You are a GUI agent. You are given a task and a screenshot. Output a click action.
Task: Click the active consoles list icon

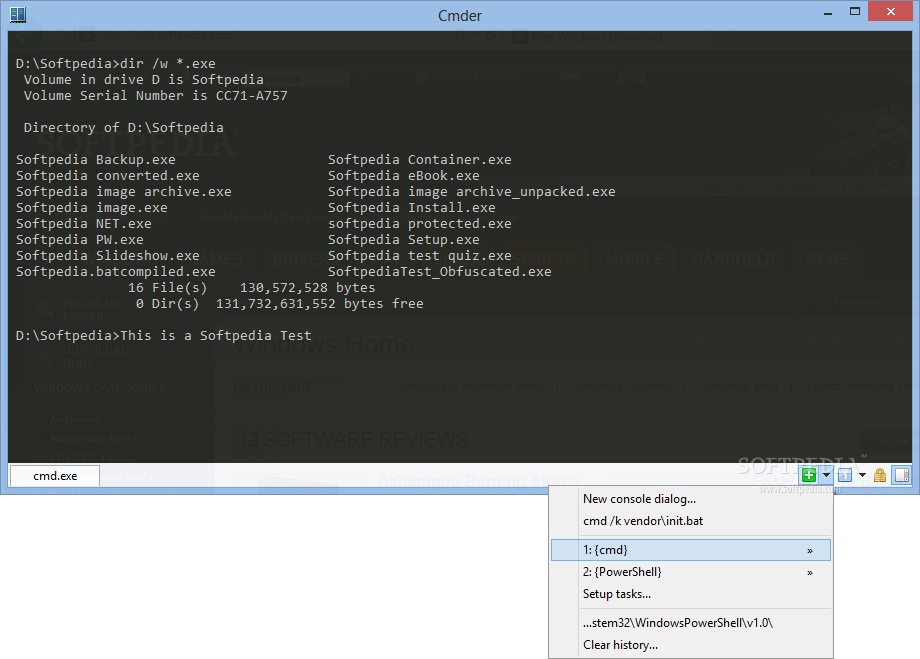pyautogui.click(x=845, y=475)
